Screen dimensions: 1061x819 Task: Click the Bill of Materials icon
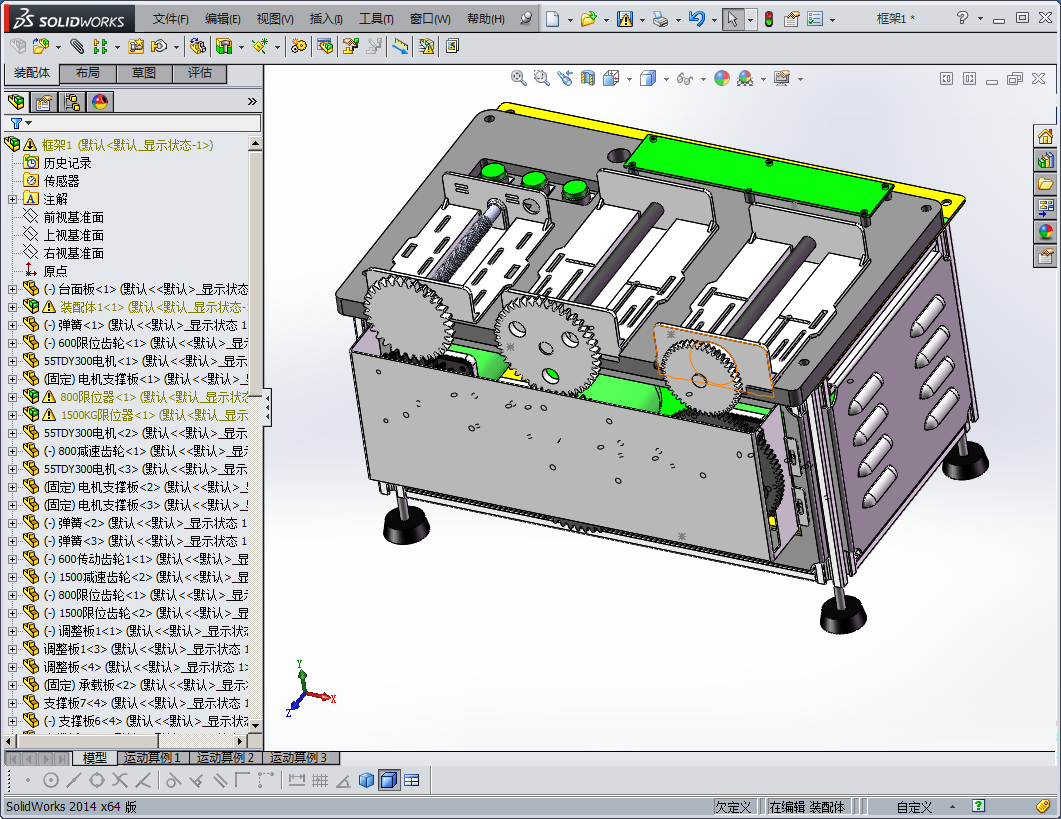point(325,46)
